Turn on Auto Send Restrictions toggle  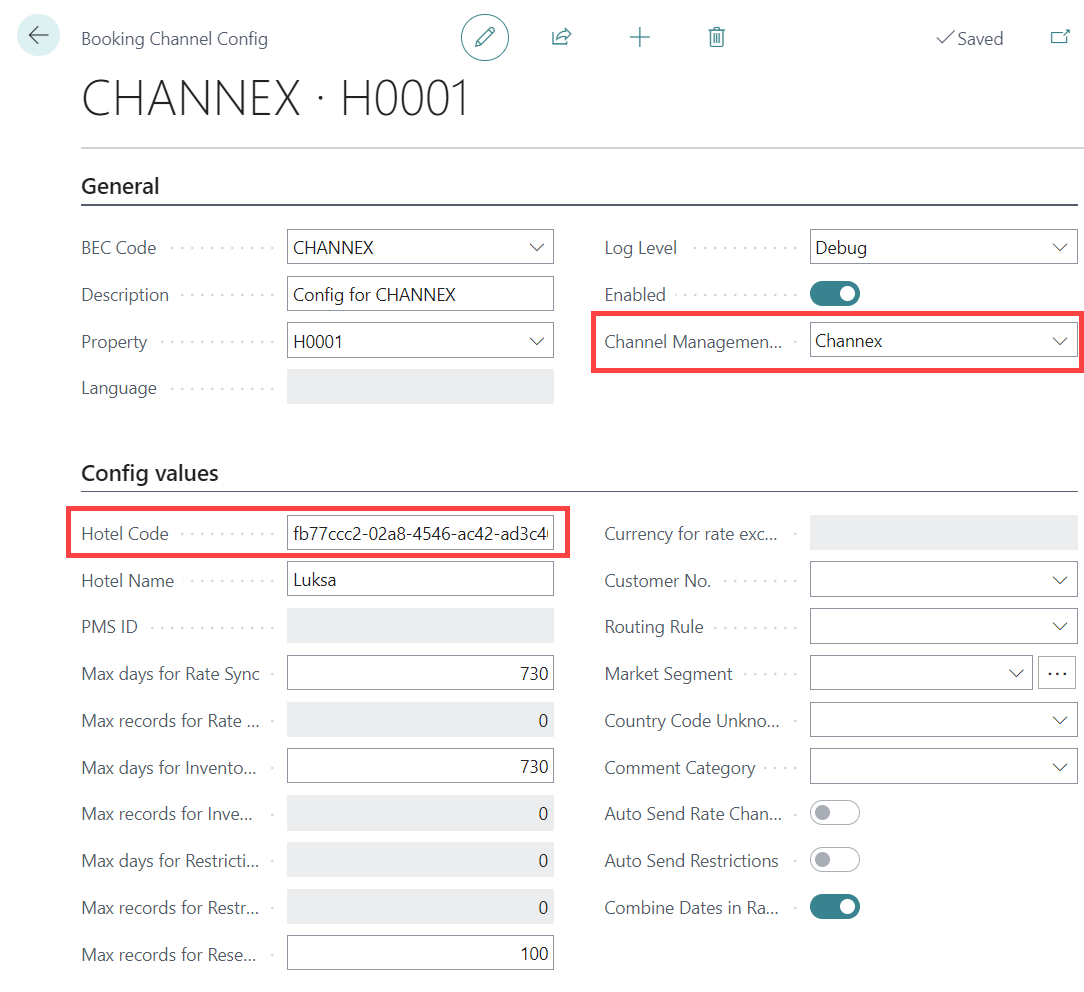pyautogui.click(x=834, y=860)
